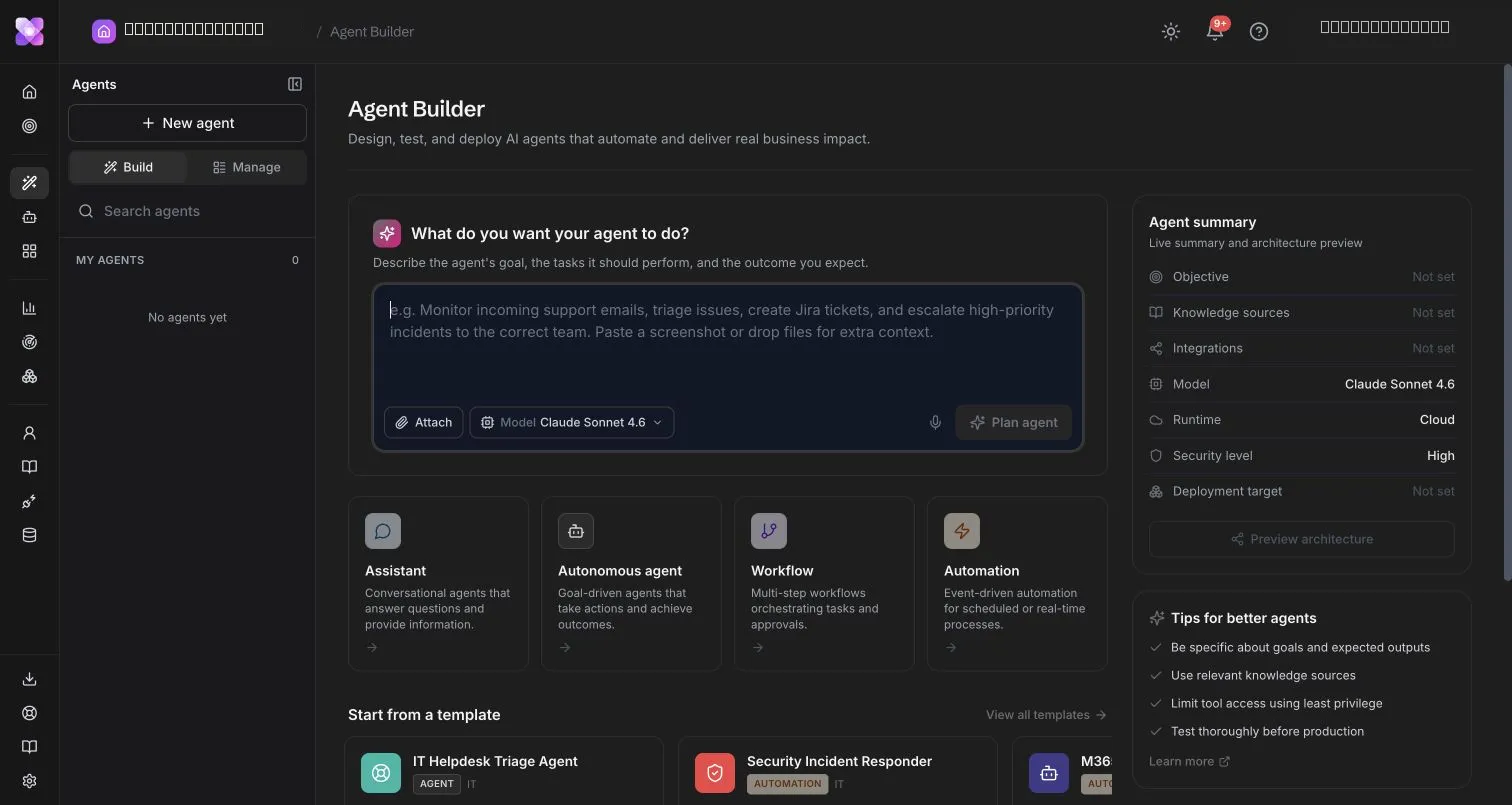Viewport: 1512px width, 805px height.
Task: Open the Model Claude Sonnet 4.6 dropdown
Action: coord(572,422)
